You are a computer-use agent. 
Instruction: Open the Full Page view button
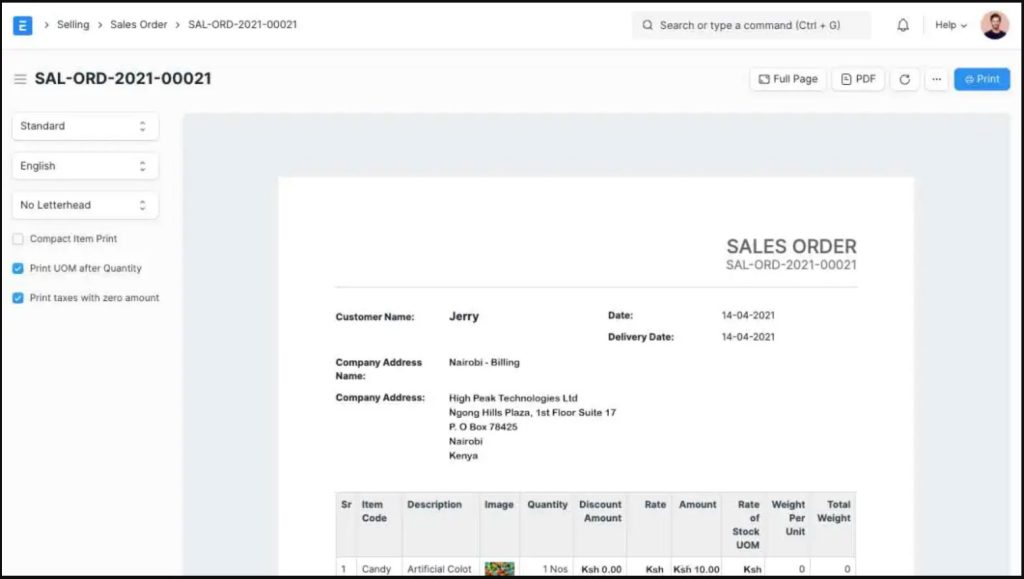788,79
